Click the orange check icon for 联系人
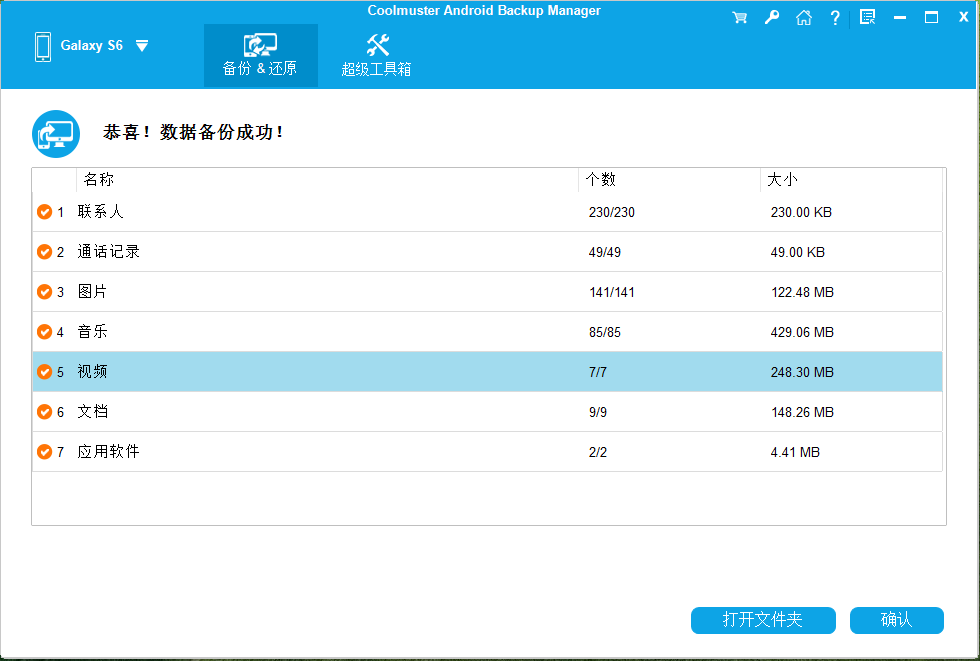 (x=44, y=212)
